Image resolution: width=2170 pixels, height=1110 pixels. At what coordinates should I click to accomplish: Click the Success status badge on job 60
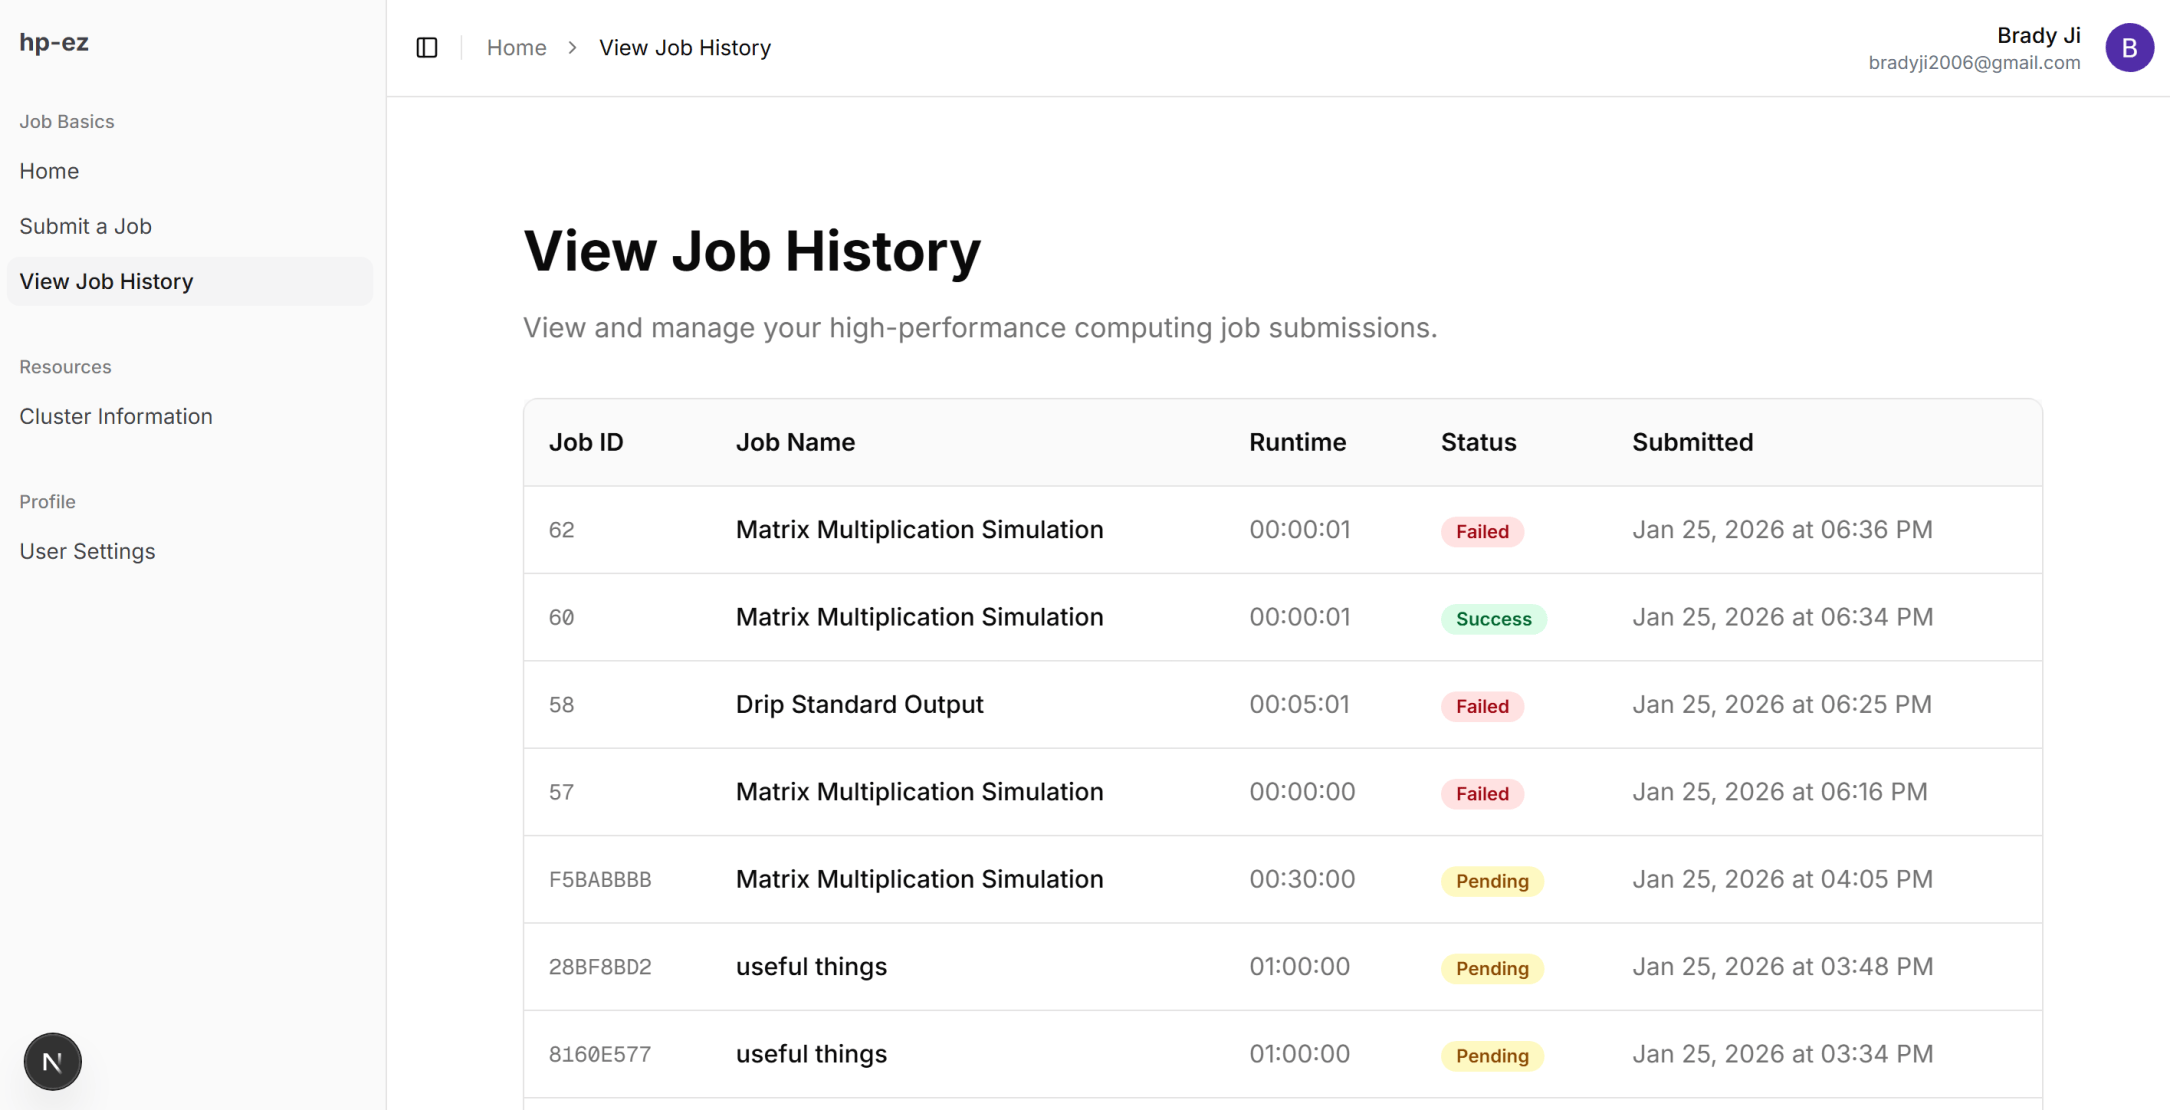[x=1493, y=619]
